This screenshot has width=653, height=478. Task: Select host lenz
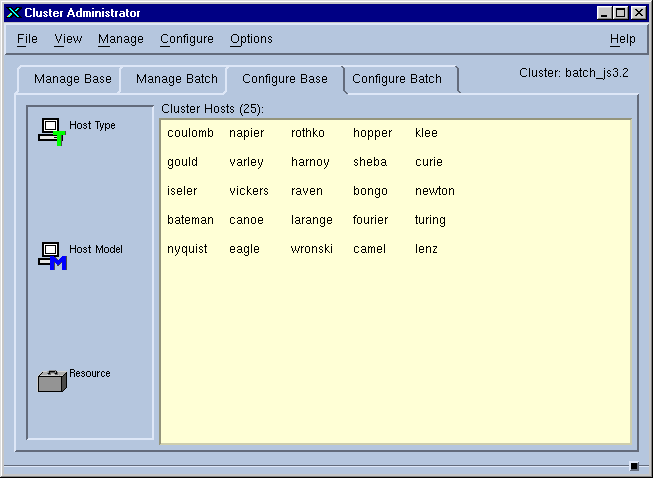click(426, 249)
